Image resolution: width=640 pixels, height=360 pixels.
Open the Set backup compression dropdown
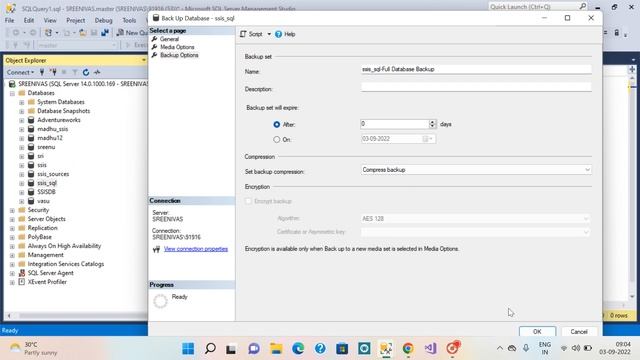[x=476, y=170]
